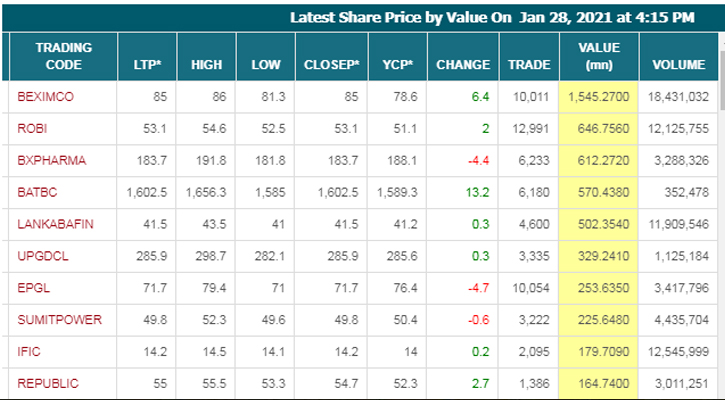
Task: Sort by the CLOSEP* column header
Action: [329, 65]
